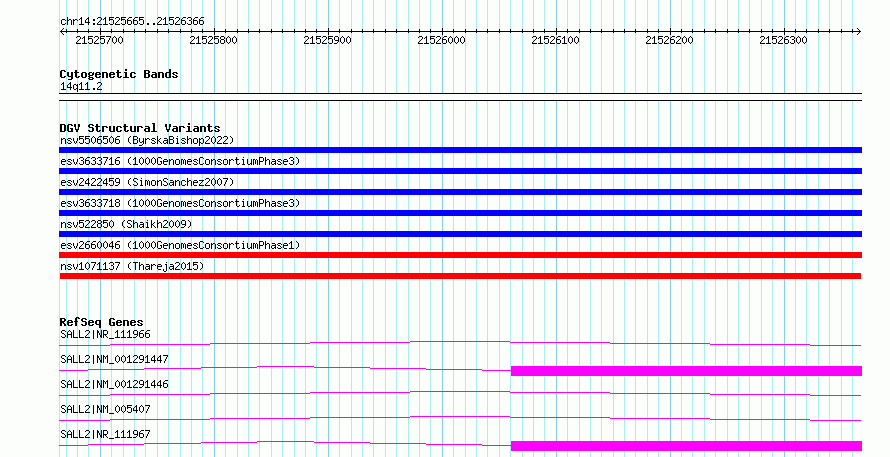Image resolution: width=890 pixels, height=457 pixels.
Task: Click ruler position 21525800
Action: 213,40
